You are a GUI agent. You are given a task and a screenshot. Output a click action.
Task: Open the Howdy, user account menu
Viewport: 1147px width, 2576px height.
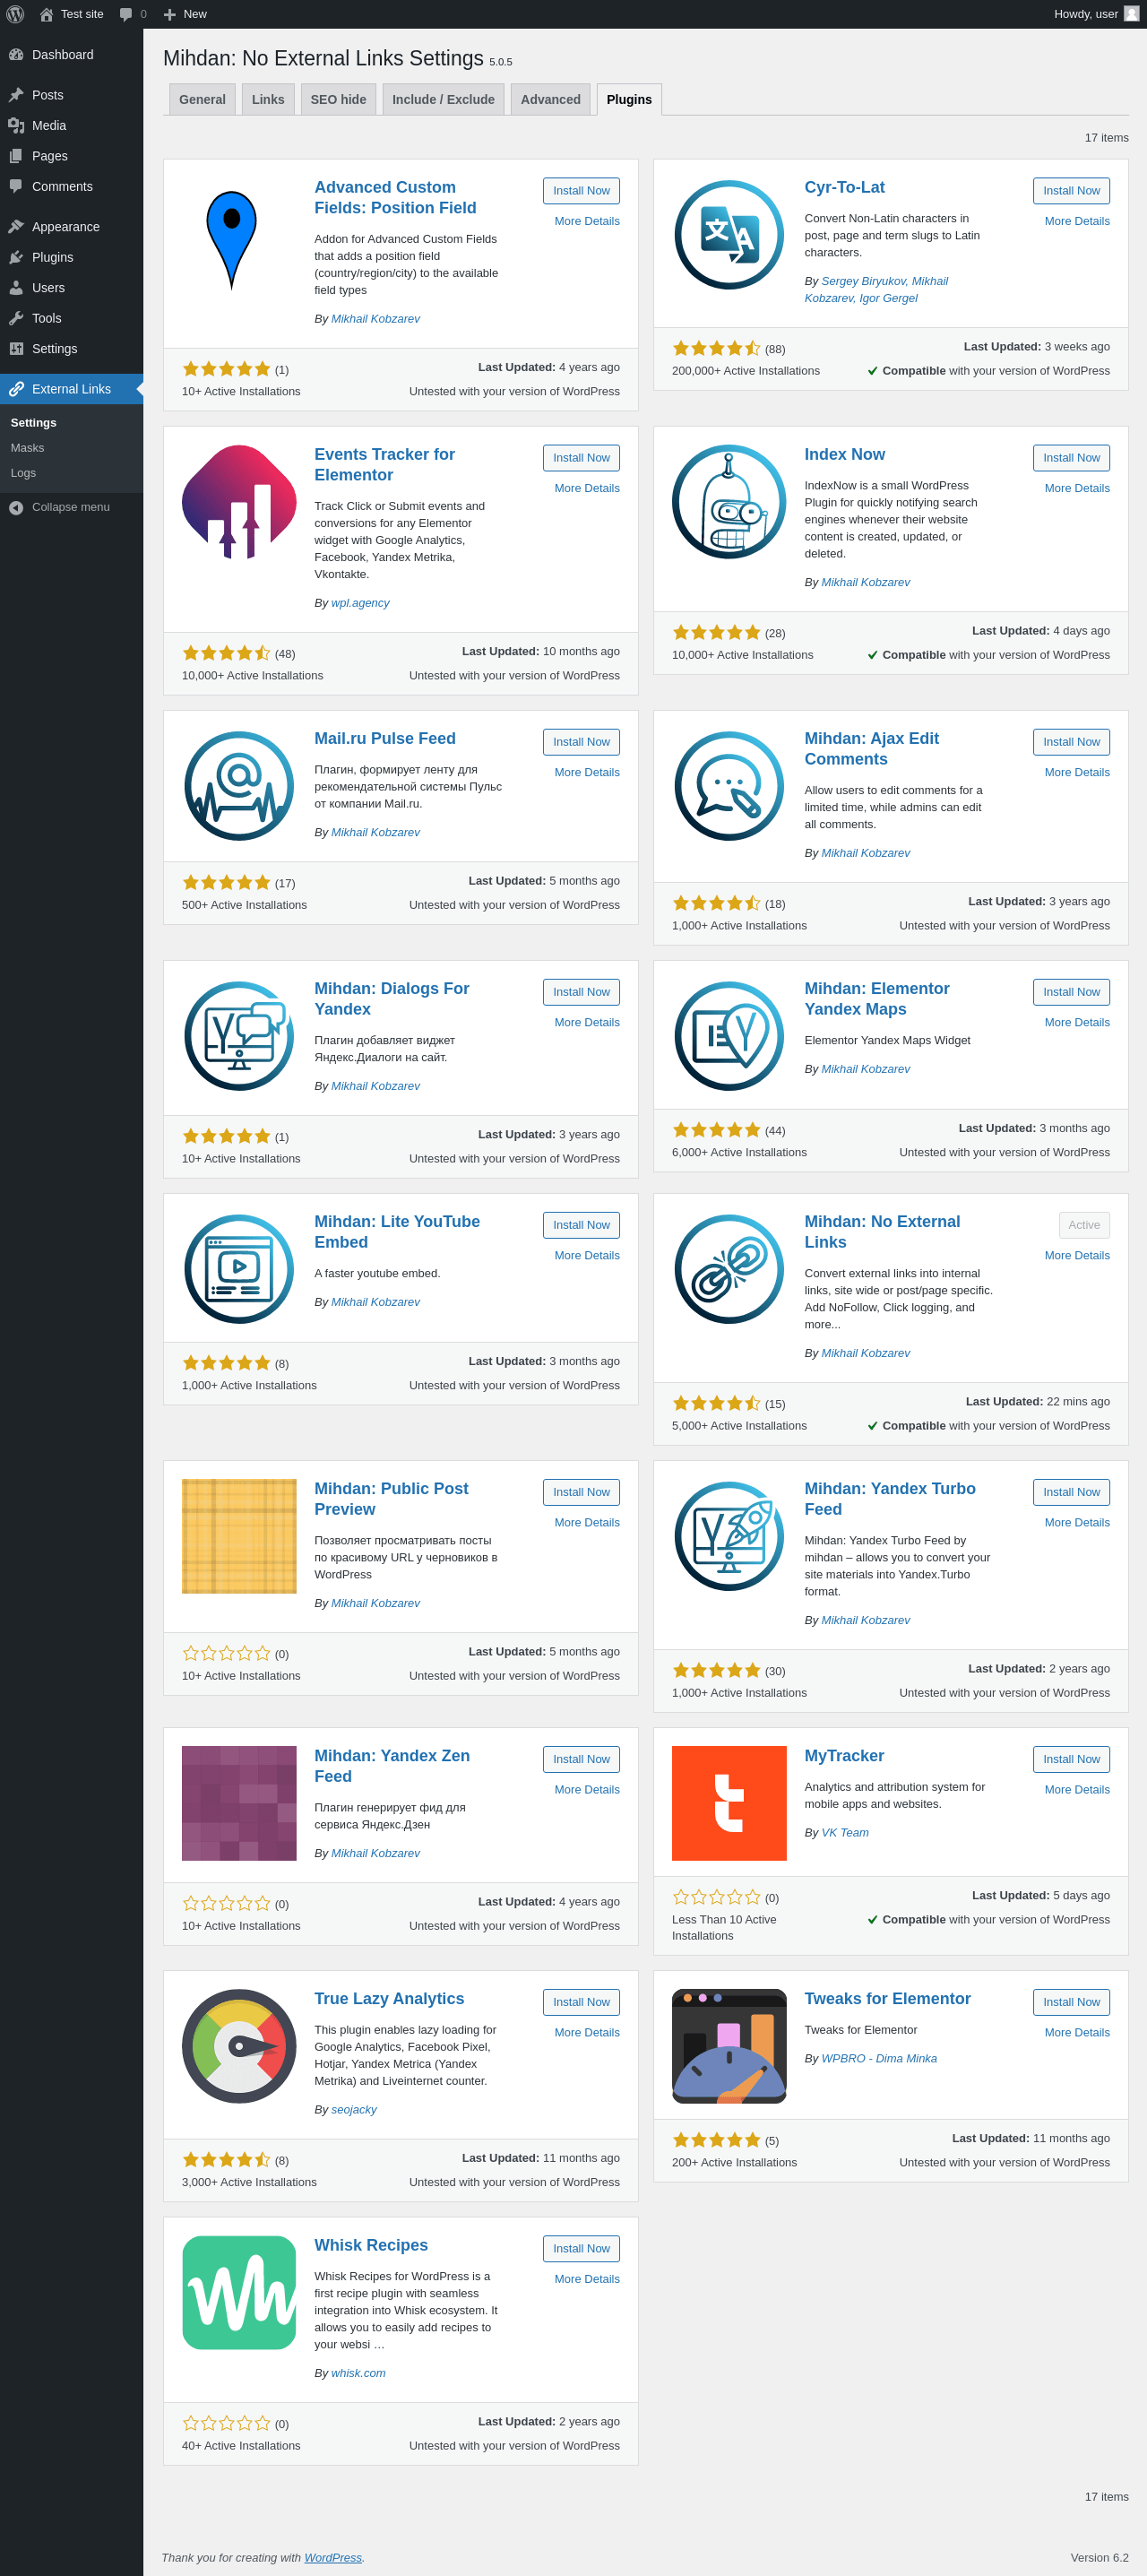point(1095,14)
